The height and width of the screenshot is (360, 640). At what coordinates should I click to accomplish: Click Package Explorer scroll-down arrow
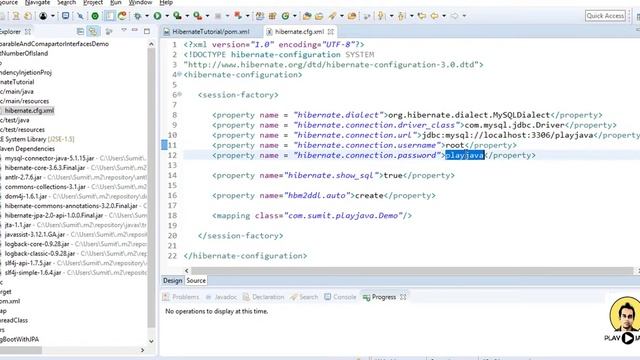click(x=151, y=341)
